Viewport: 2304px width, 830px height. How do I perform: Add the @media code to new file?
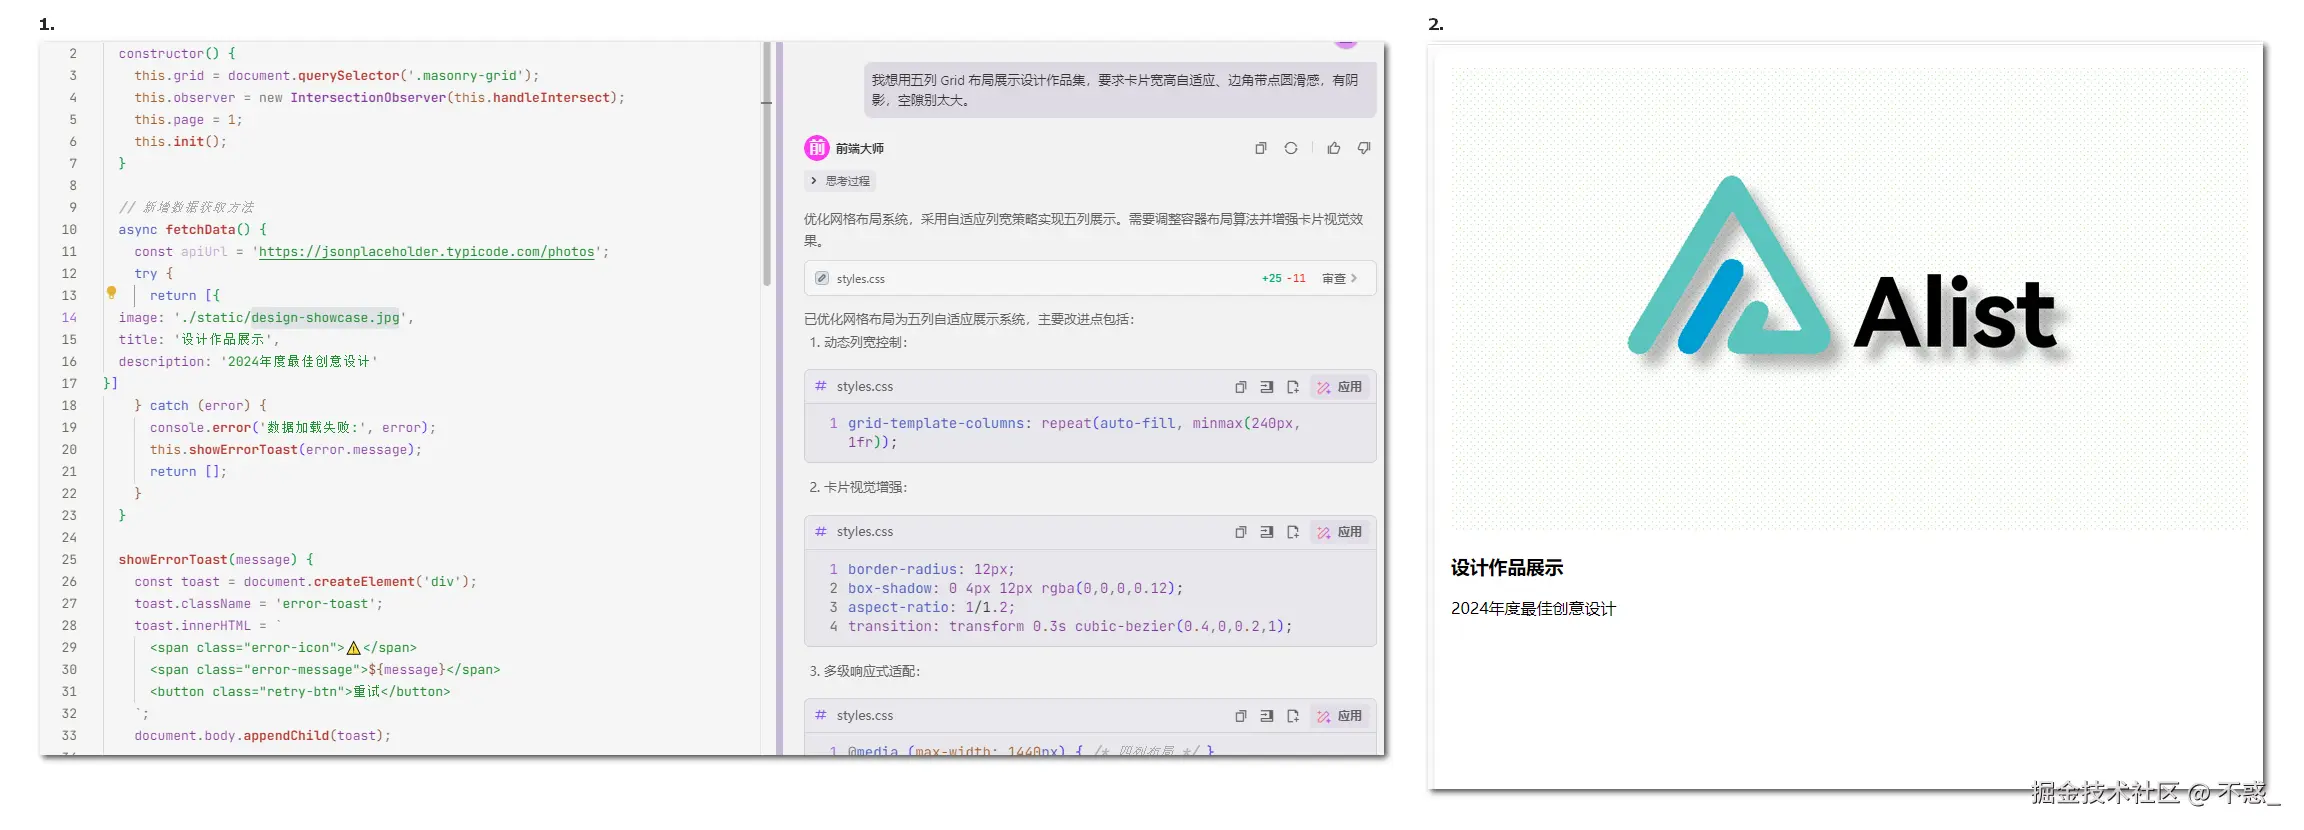pos(1293,716)
